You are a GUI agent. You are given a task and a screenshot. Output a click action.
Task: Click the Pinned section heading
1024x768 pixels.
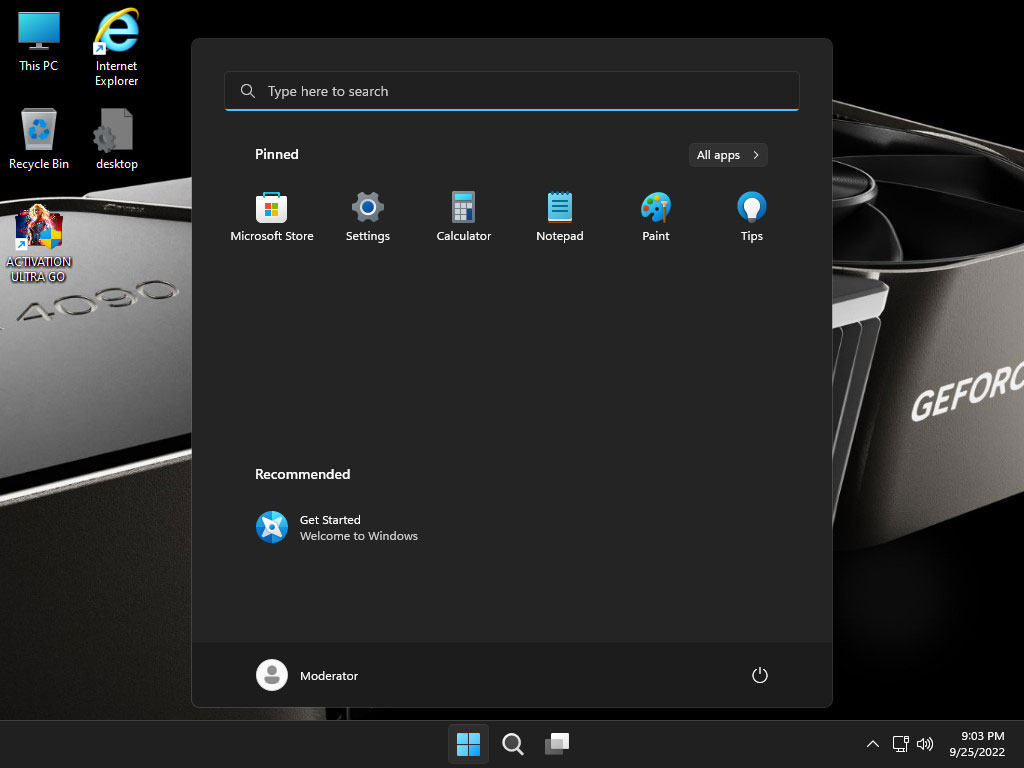277,154
